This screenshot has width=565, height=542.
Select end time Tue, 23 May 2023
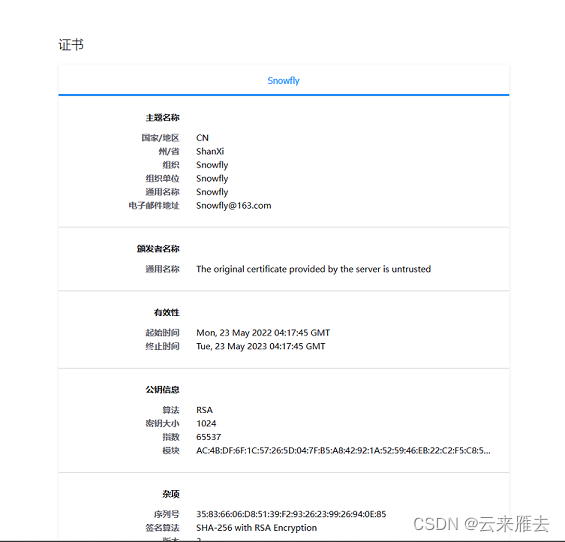click(x=261, y=346)
